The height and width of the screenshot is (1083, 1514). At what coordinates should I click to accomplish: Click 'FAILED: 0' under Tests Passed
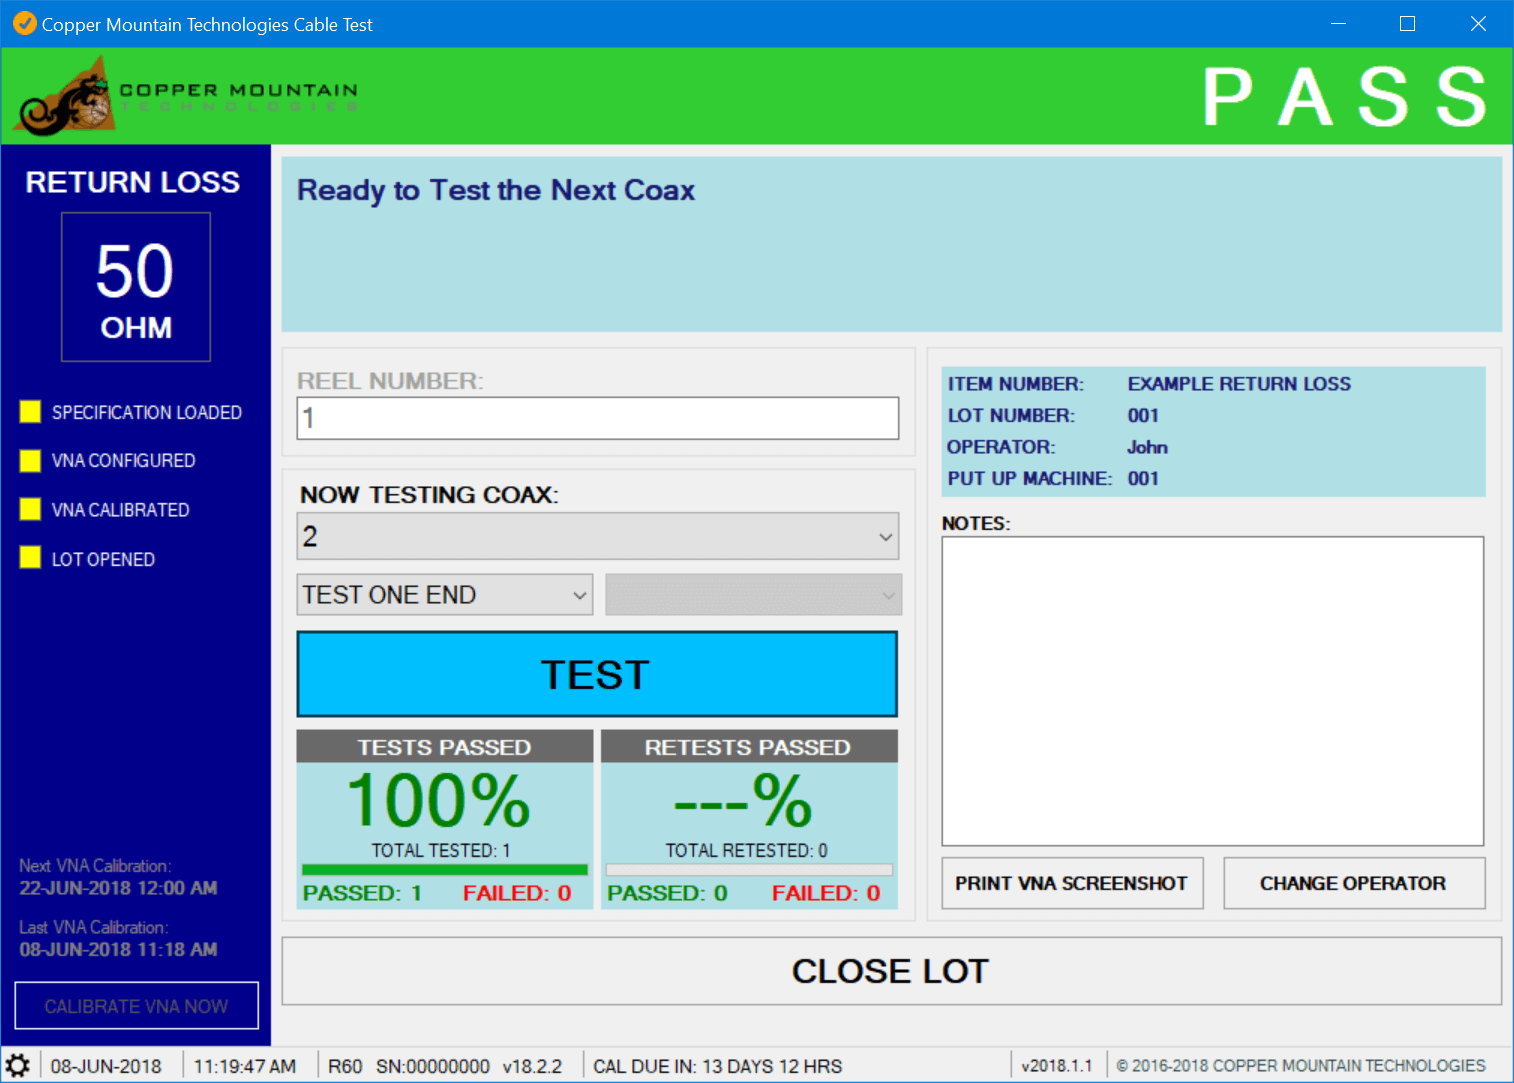coord(517,893)
